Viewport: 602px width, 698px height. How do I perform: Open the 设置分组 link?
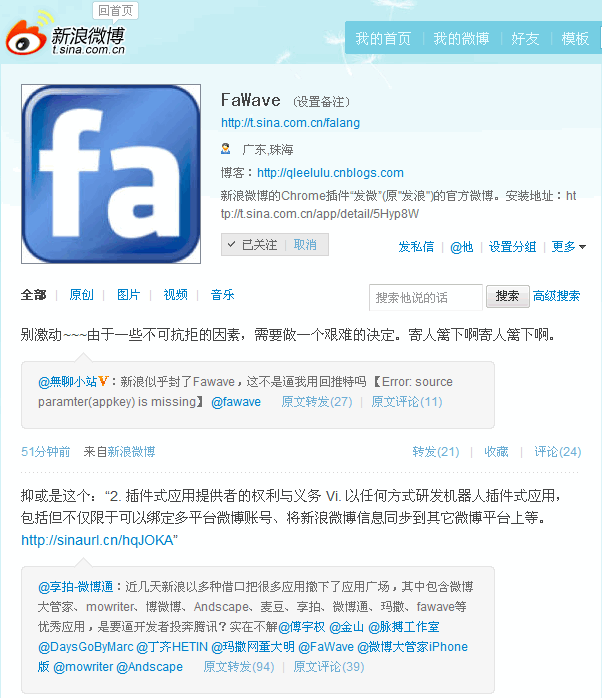(513, 247)
